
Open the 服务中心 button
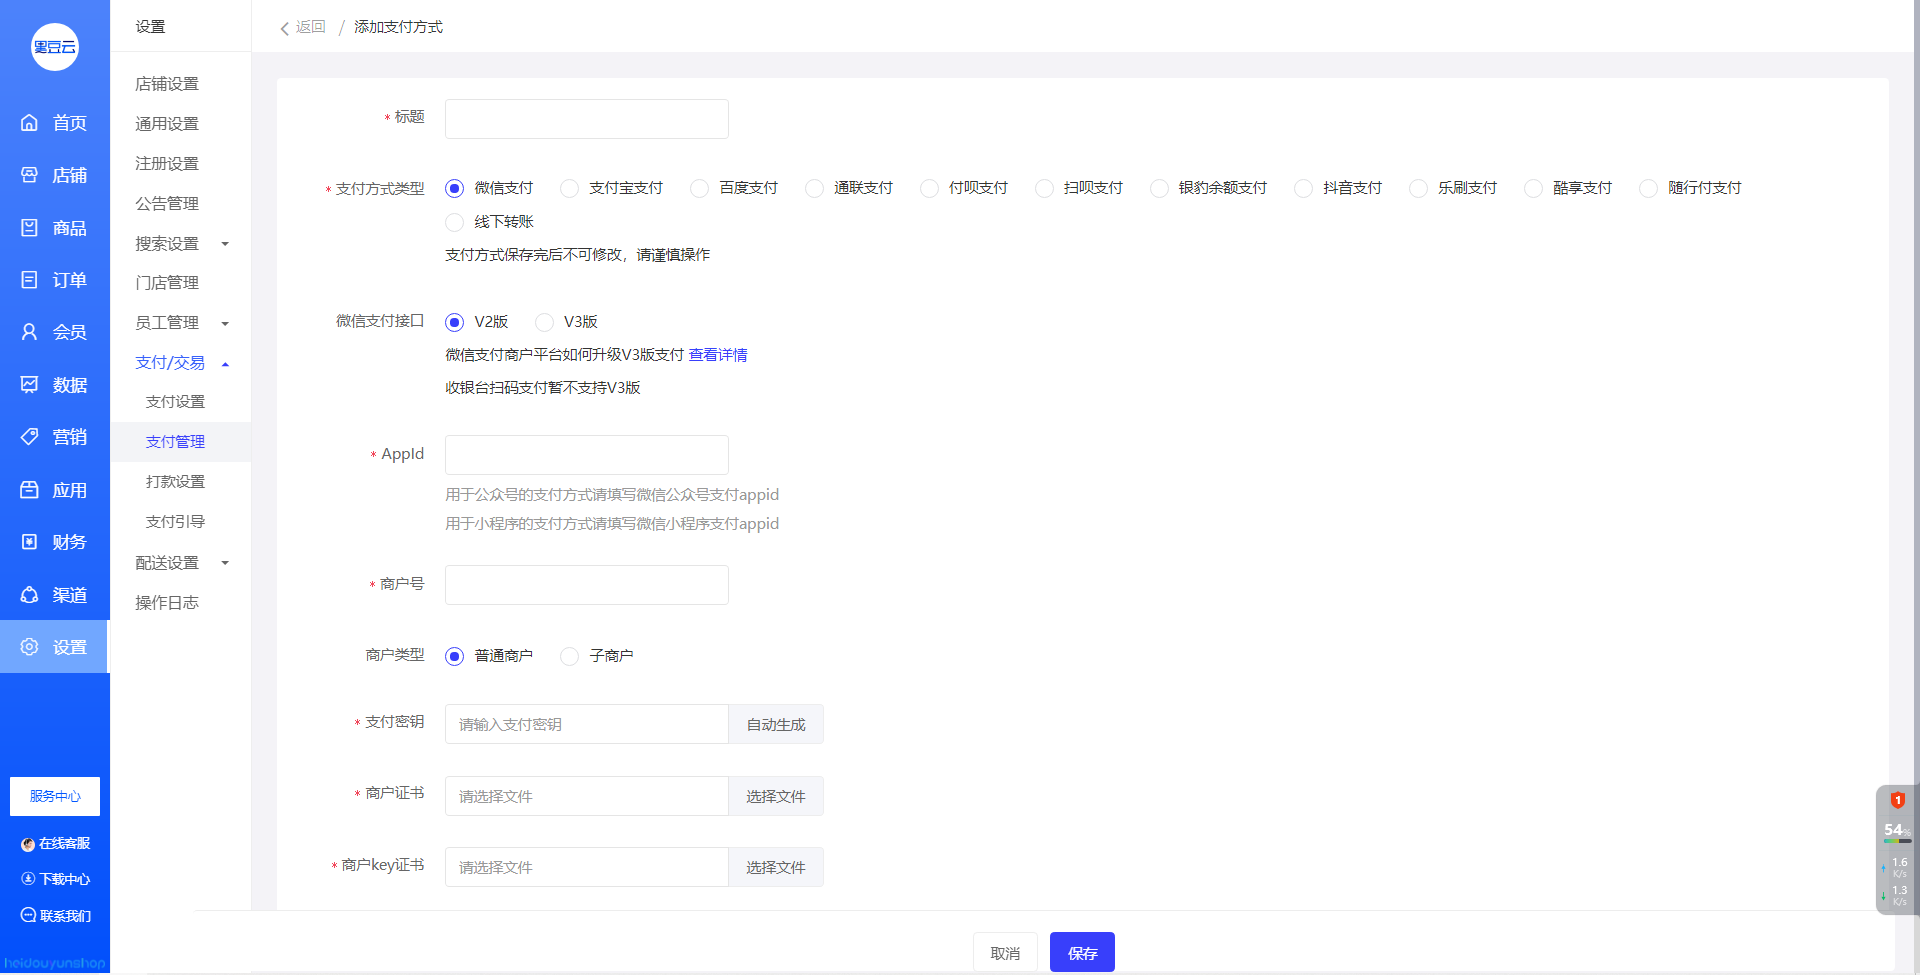pos(55,797)
